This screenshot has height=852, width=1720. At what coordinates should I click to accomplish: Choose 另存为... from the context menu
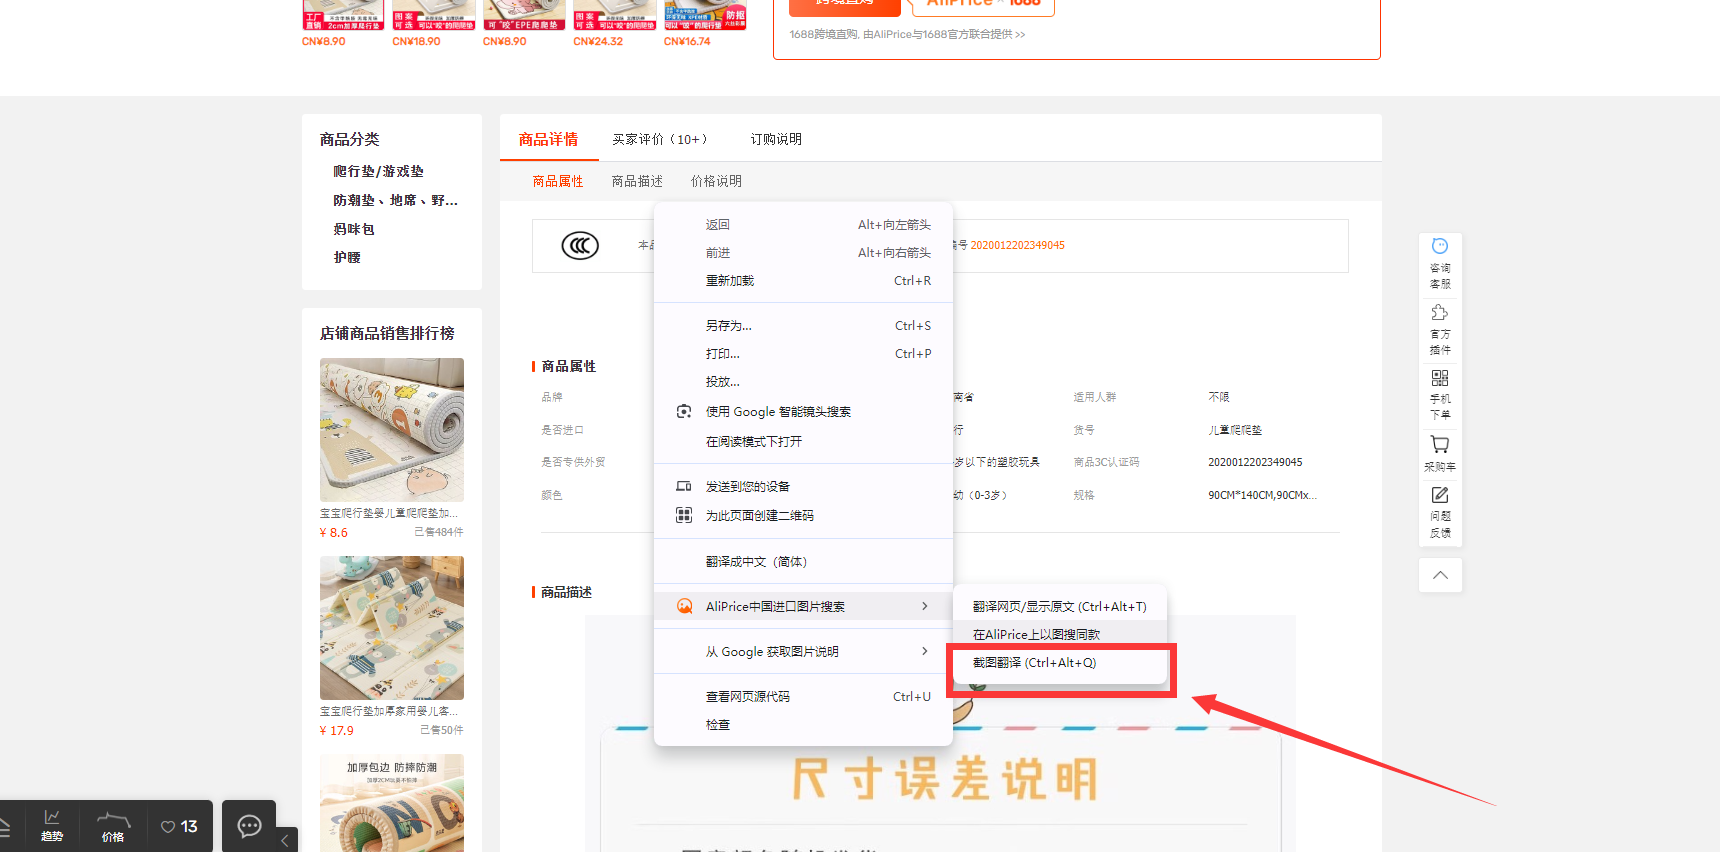803,326
